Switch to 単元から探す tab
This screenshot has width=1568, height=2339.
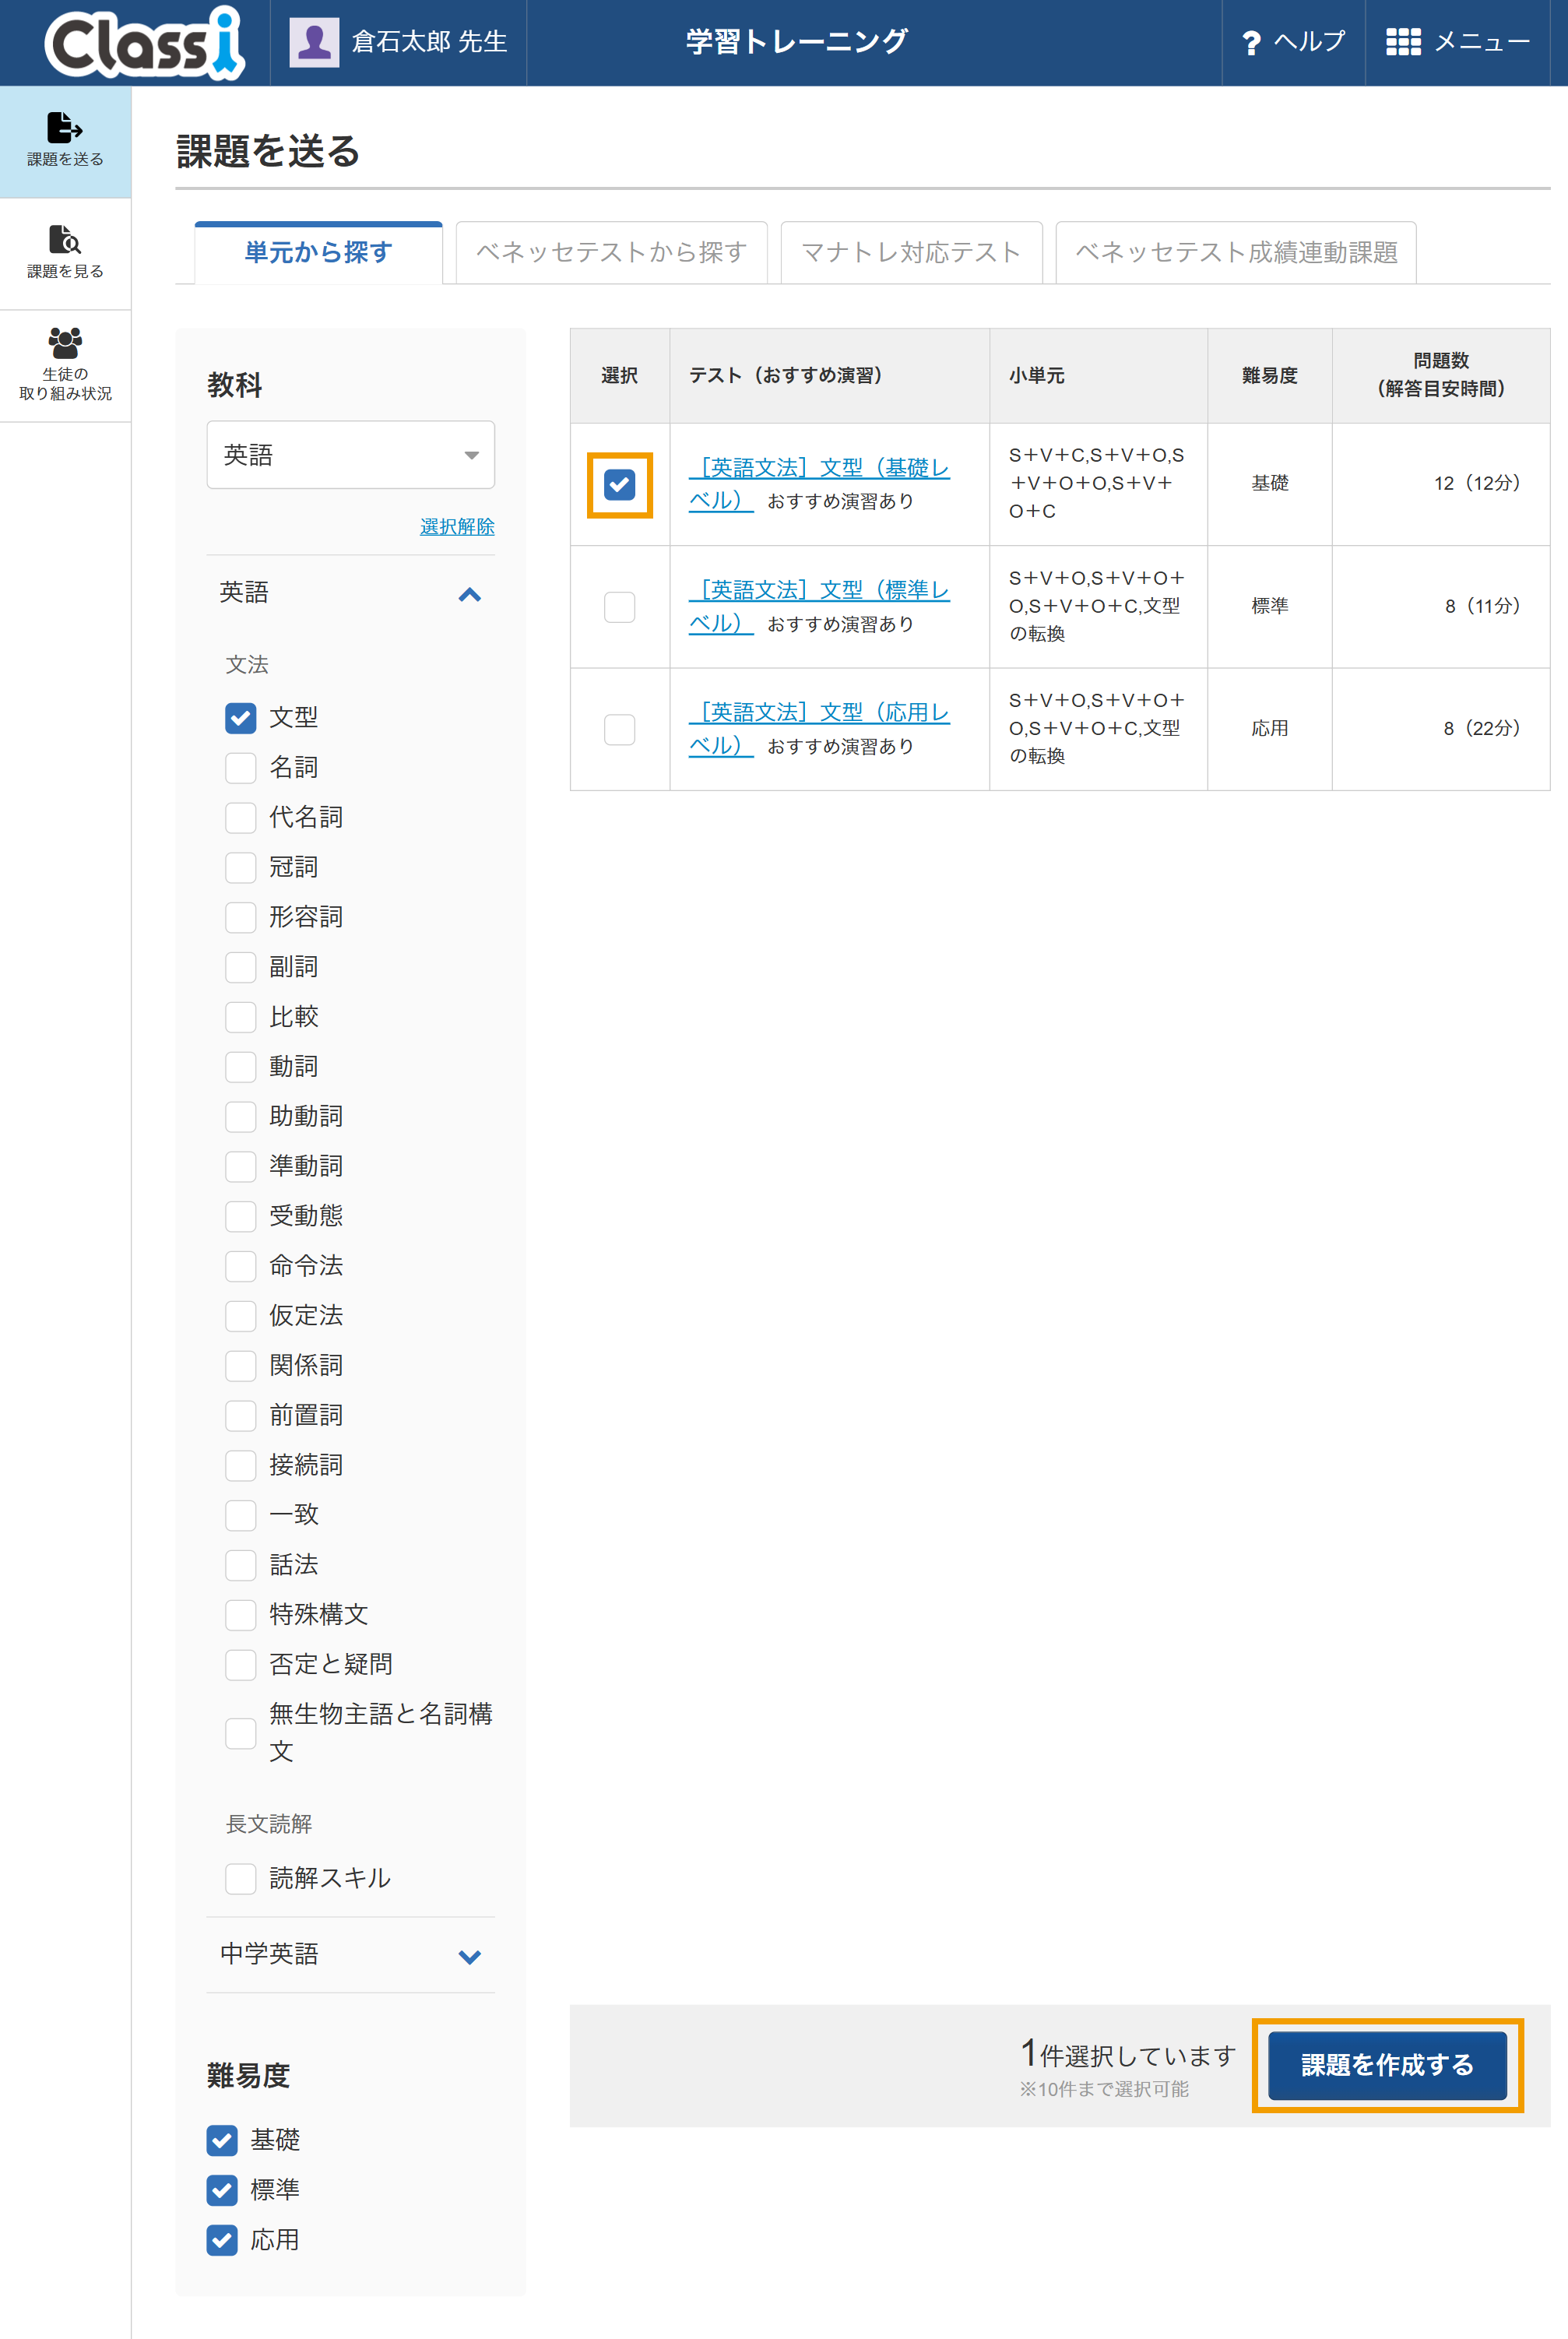(318, 252)
